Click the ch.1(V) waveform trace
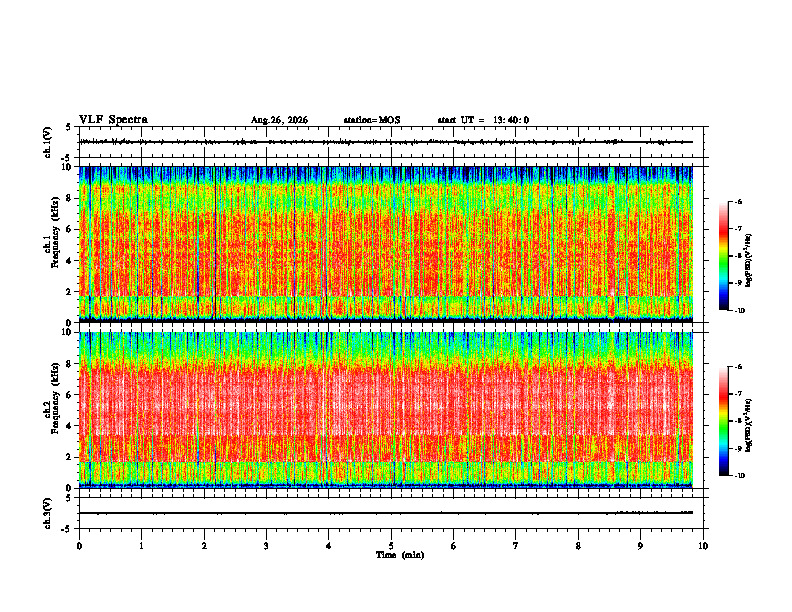Screen dimensions: 792x612 pyautogui.click(x=386, y=142)
